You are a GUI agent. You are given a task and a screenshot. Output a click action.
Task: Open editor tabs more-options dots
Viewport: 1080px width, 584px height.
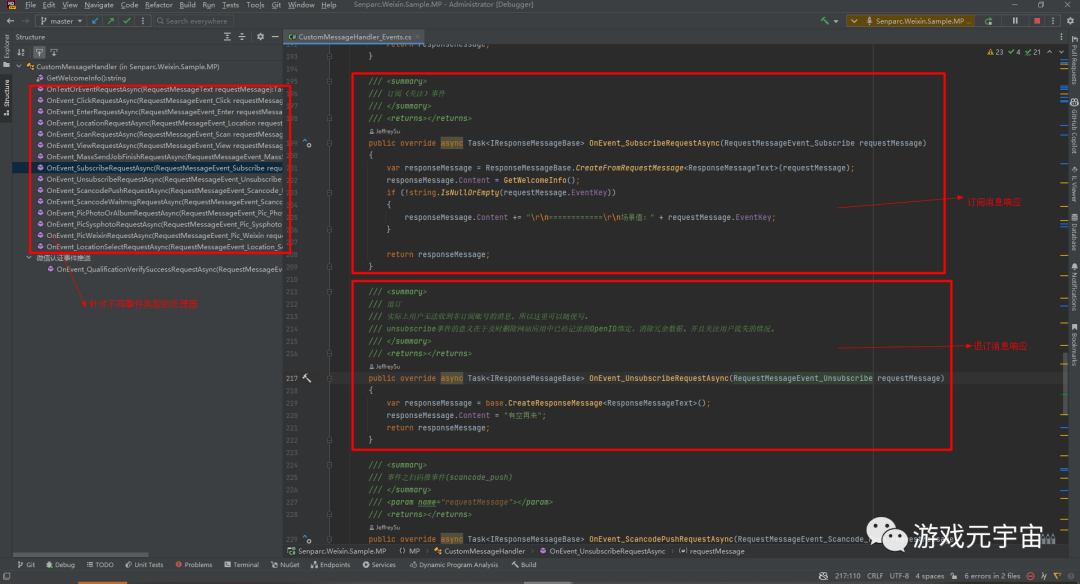(1061, 36)
